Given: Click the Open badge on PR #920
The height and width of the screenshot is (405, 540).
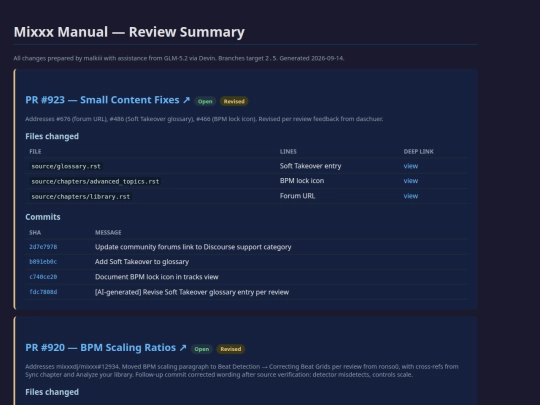Looking at the screenshot, I should tap(201, 349).
